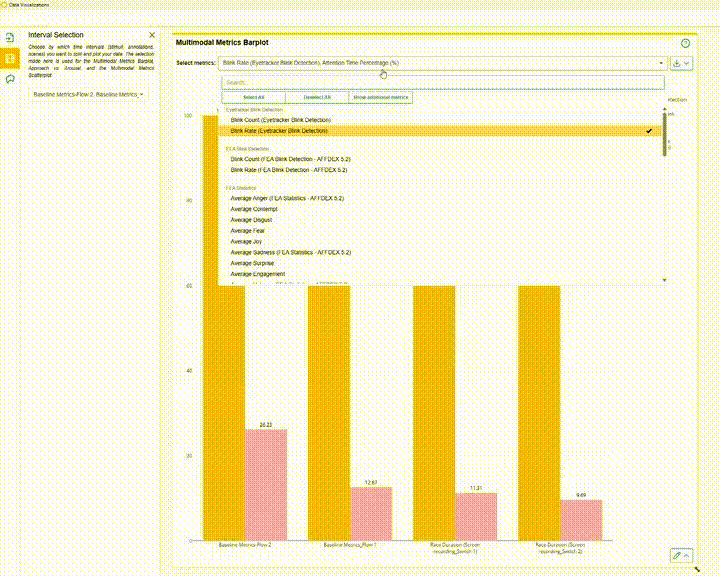Collapse the Select metrics dropdown arrow

point(661,63)
